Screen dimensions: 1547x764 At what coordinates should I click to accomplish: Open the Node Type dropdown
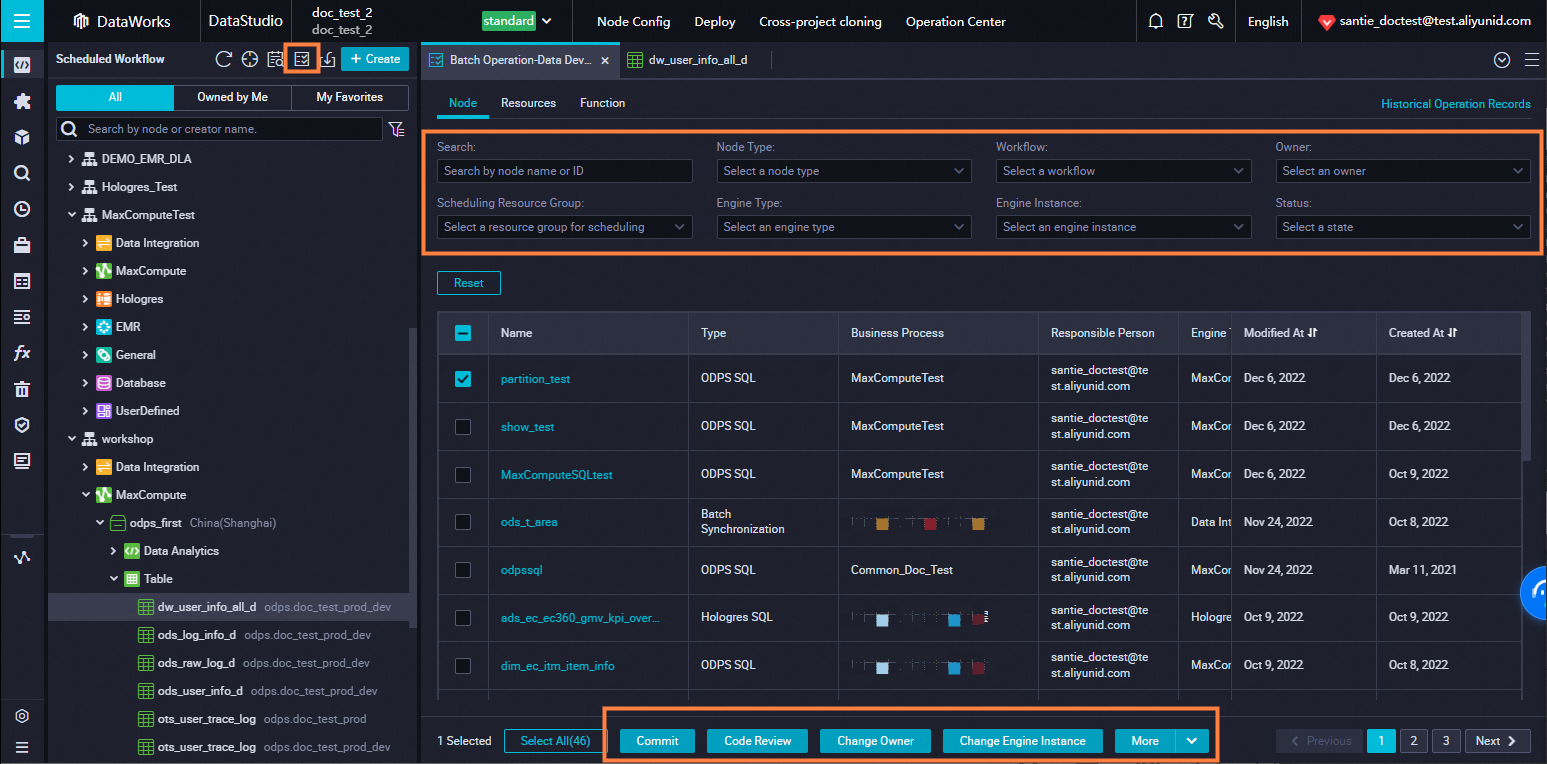(x=844, y=171)
